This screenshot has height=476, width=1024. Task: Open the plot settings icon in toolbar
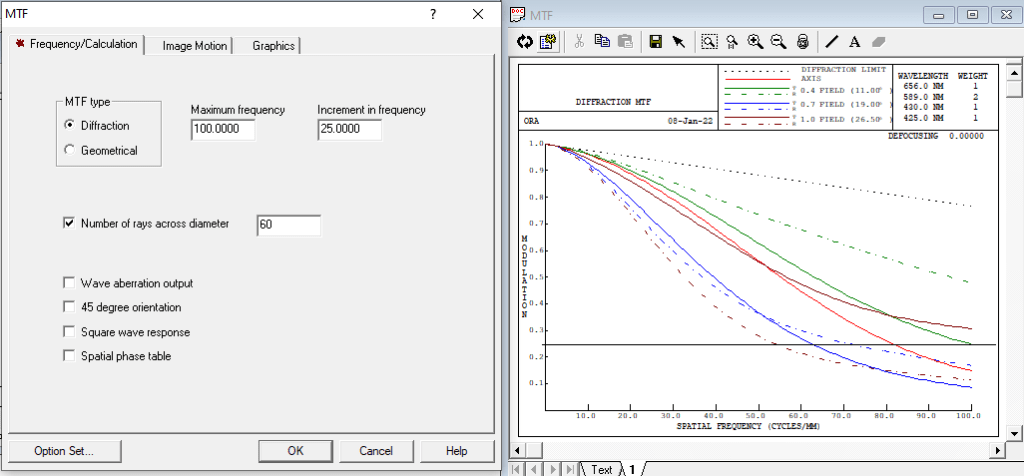point(548,41)
